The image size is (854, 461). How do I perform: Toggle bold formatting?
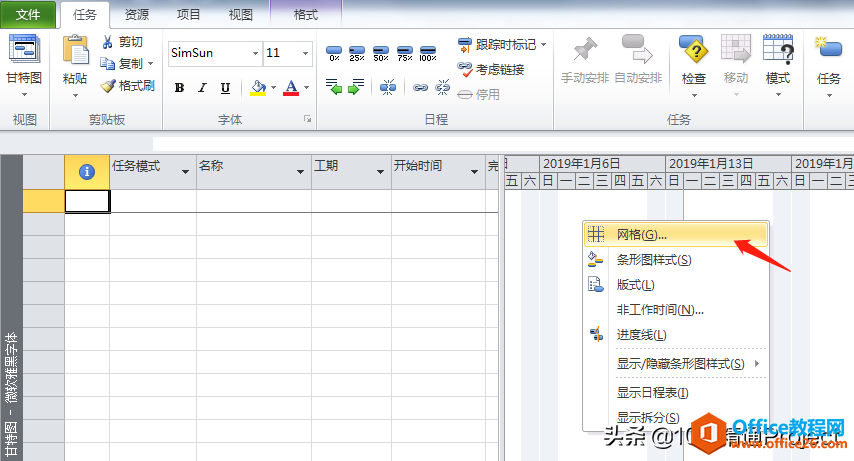pyautogui.click(x=179, y=88)
